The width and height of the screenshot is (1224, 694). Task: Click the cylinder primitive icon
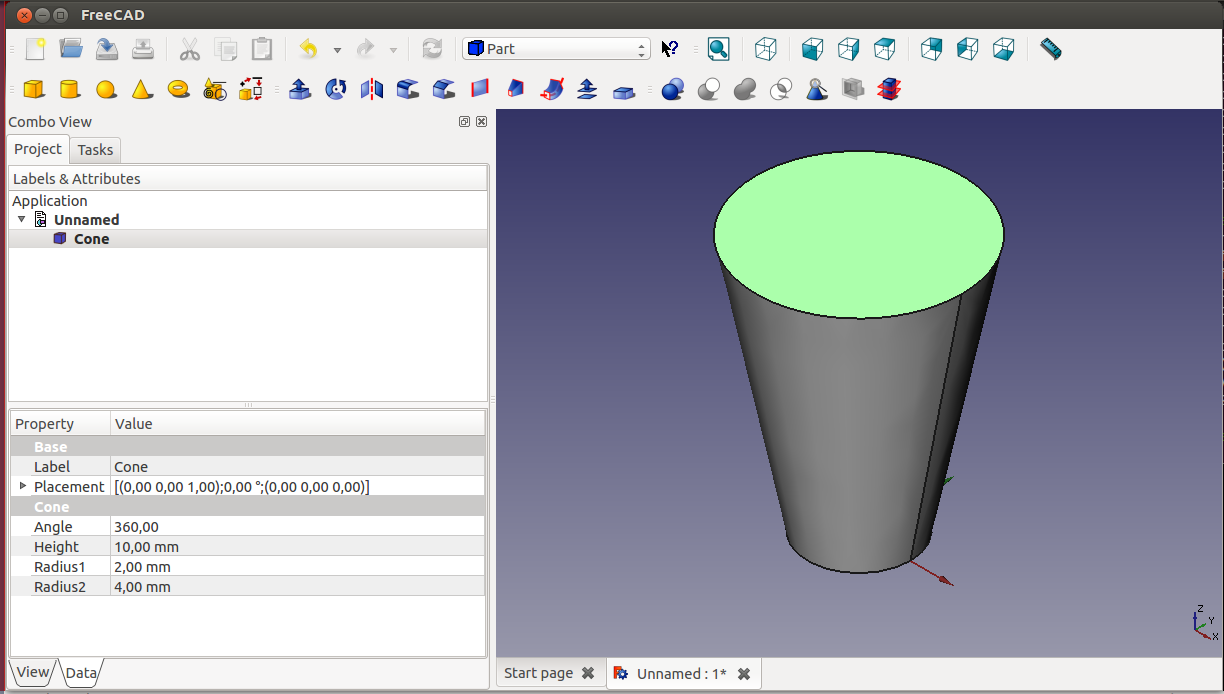point(70,89)
